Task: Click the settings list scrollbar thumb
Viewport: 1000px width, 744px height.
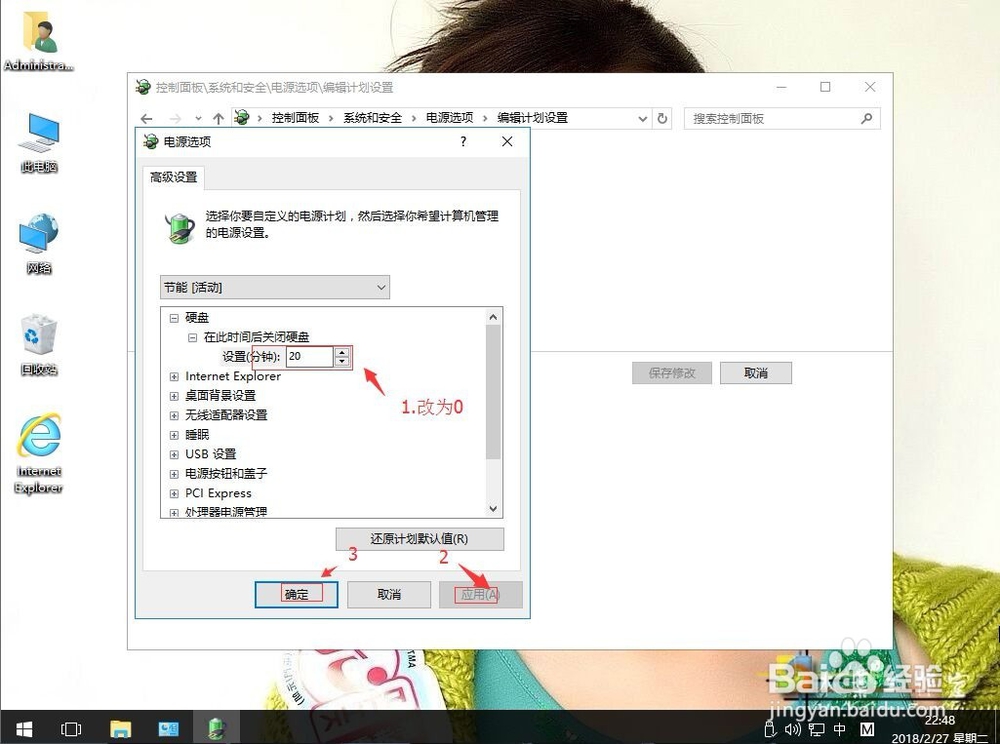Action: coord(493,391)
